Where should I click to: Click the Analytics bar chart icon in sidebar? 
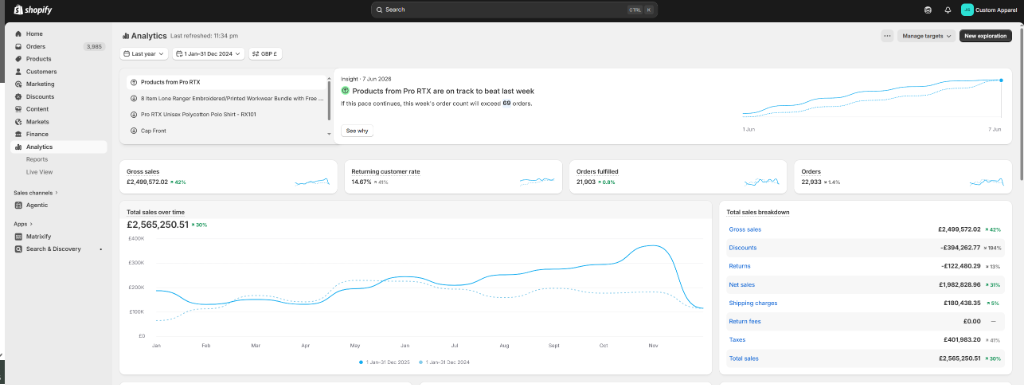click(x=18, y=147)
